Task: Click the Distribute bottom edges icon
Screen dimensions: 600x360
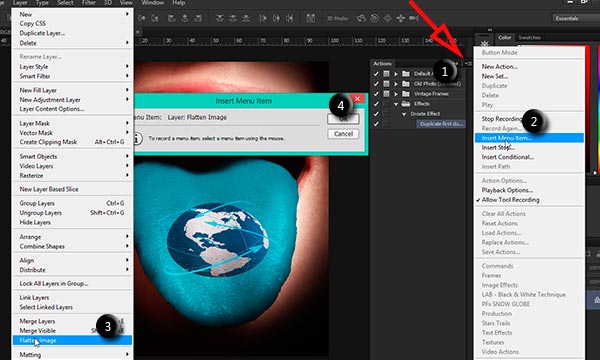Action: tap(246, 18)
